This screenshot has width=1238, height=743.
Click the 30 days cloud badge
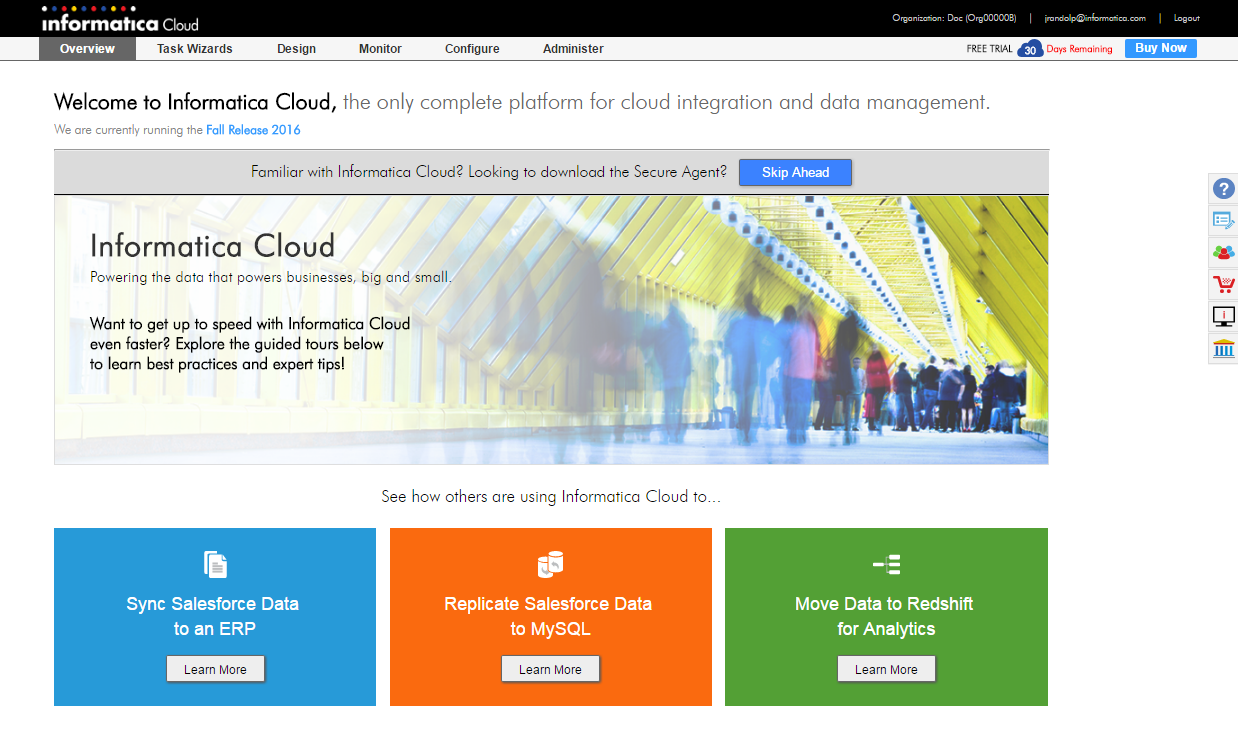[x=1030, y=49]
